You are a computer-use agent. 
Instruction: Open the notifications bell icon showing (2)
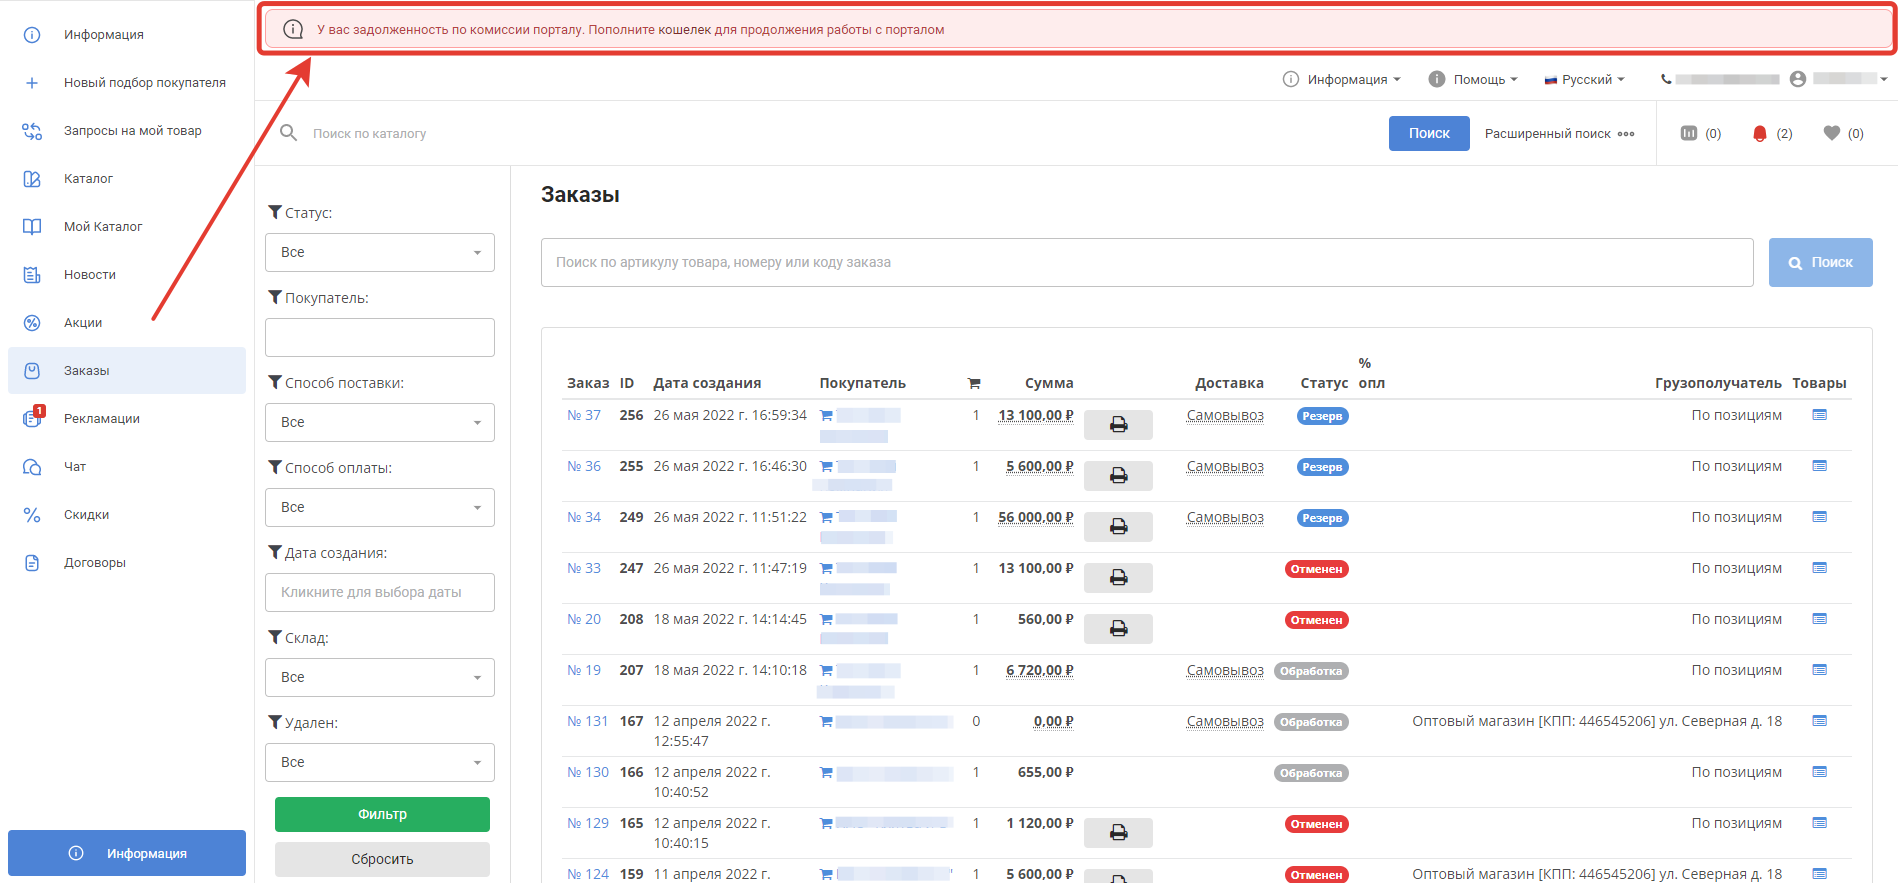pyautogui.click(x=1760, y=134)
